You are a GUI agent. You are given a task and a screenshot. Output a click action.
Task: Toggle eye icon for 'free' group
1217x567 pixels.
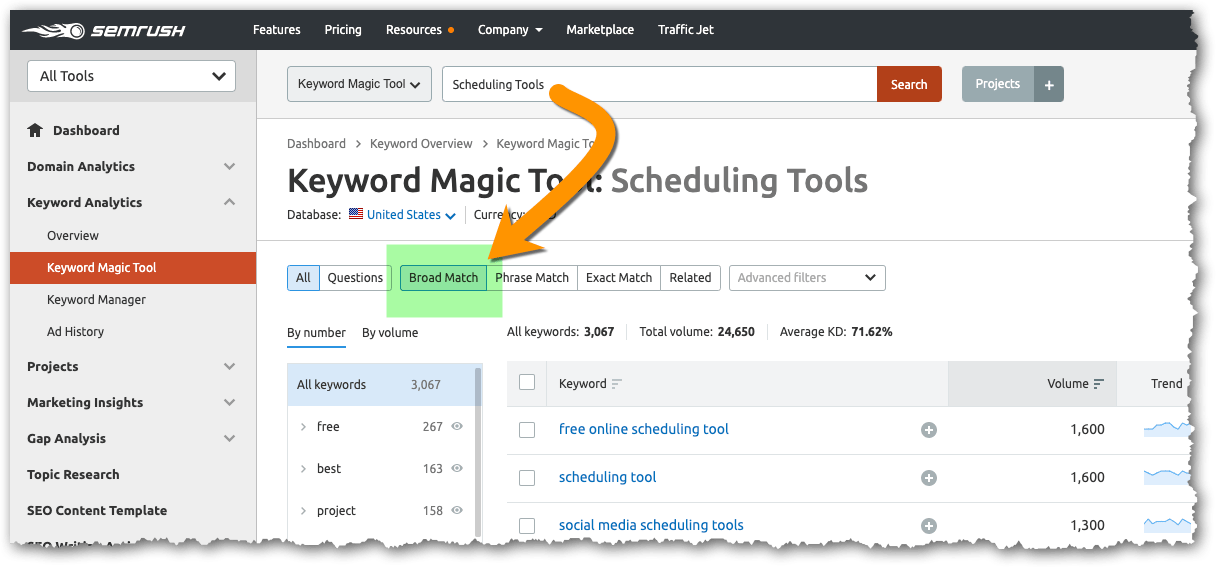click(457, 426)
